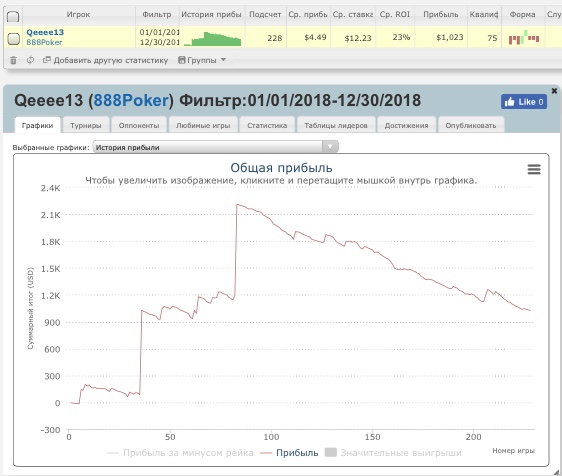Switch to the 'Таблицы лидеров' tab
This screenshot has height=476, width=562.
pos(336,125)
